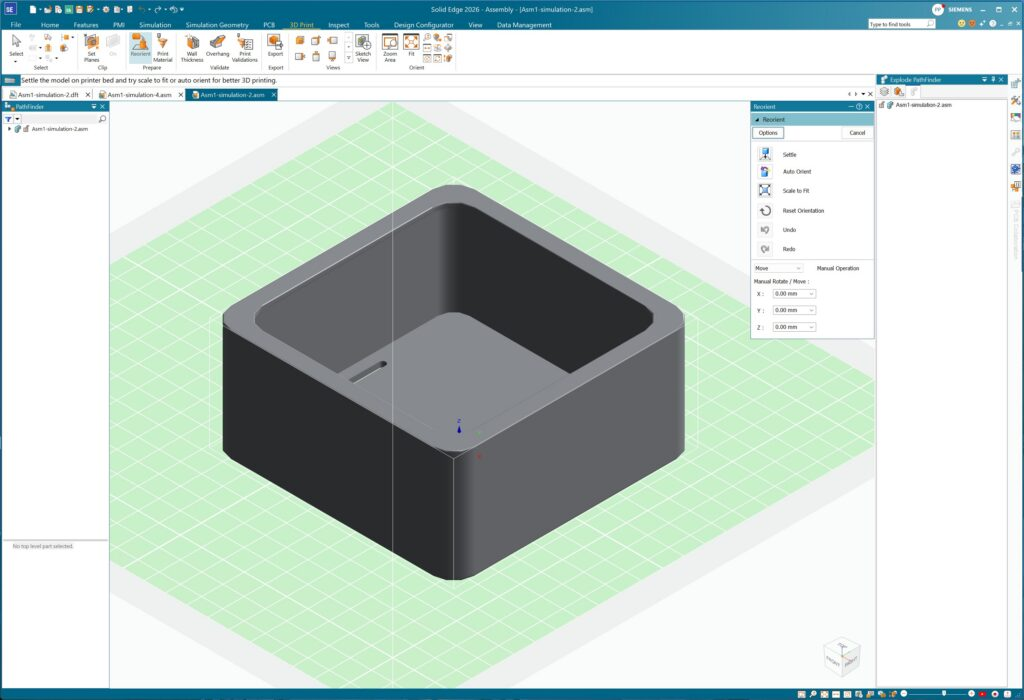Click the Auto Orient label
The width and height of the screenshot is (1024, 700).
pos(797,172)
